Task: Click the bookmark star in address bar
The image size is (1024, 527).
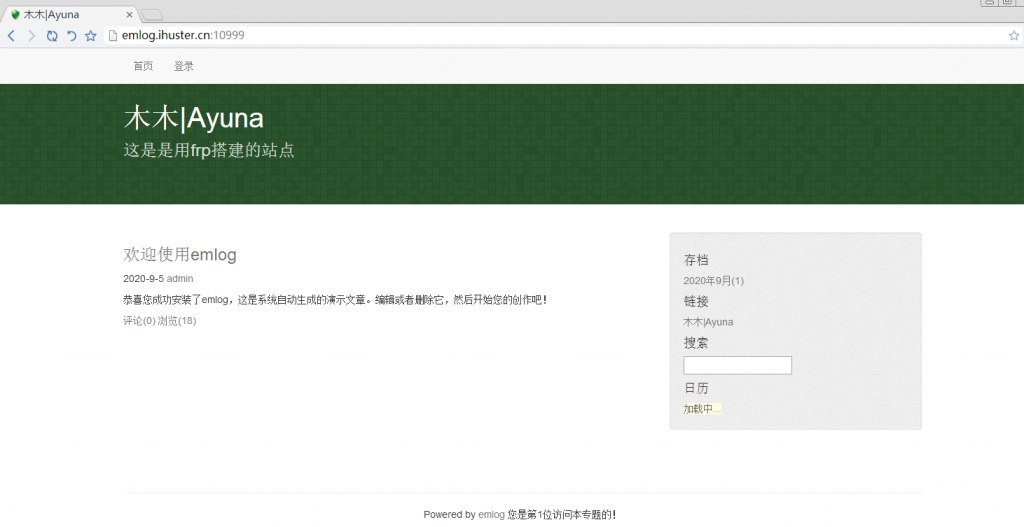Action: 1014,35
